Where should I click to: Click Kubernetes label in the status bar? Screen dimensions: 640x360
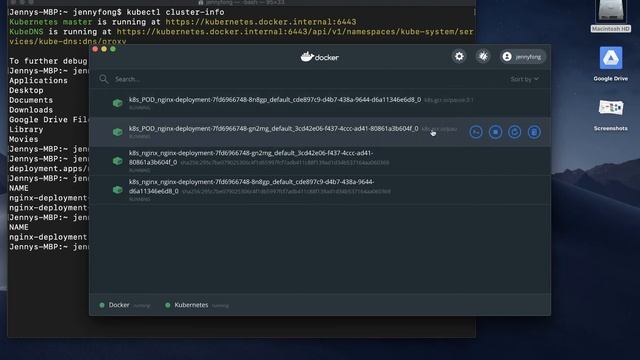pyautogui.click(x=191, y=305)
